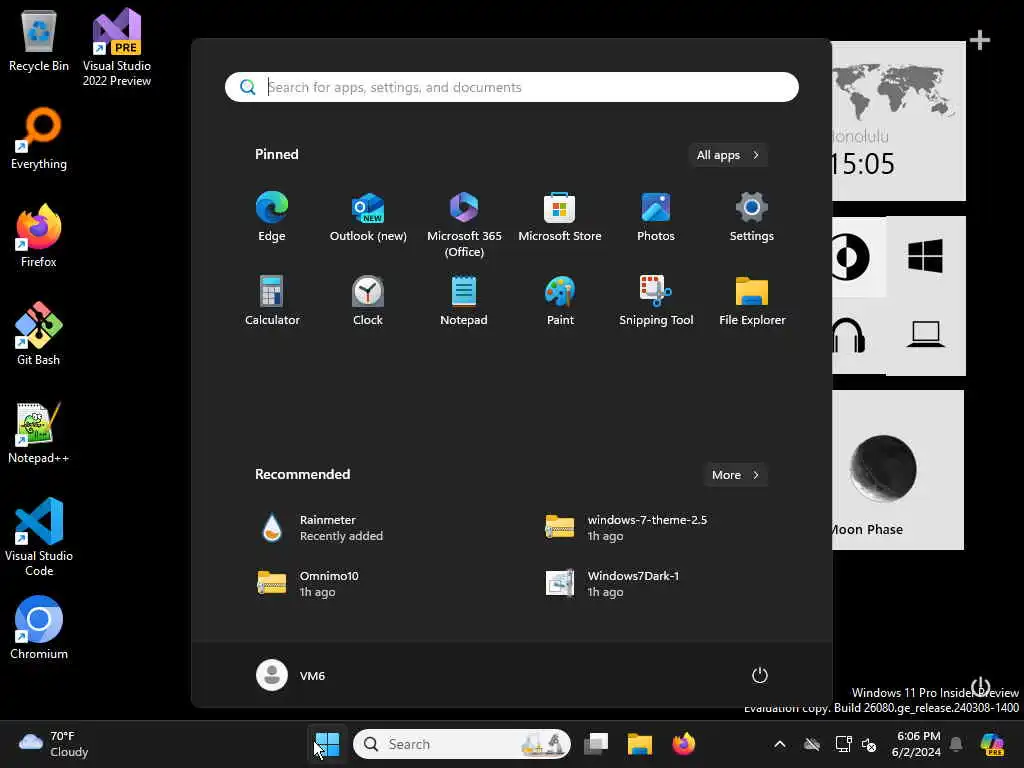Image resolution: width=1024 pixels, height=768 pixels.
Task: Open the notification bell icon
Action: coord(956,744)
